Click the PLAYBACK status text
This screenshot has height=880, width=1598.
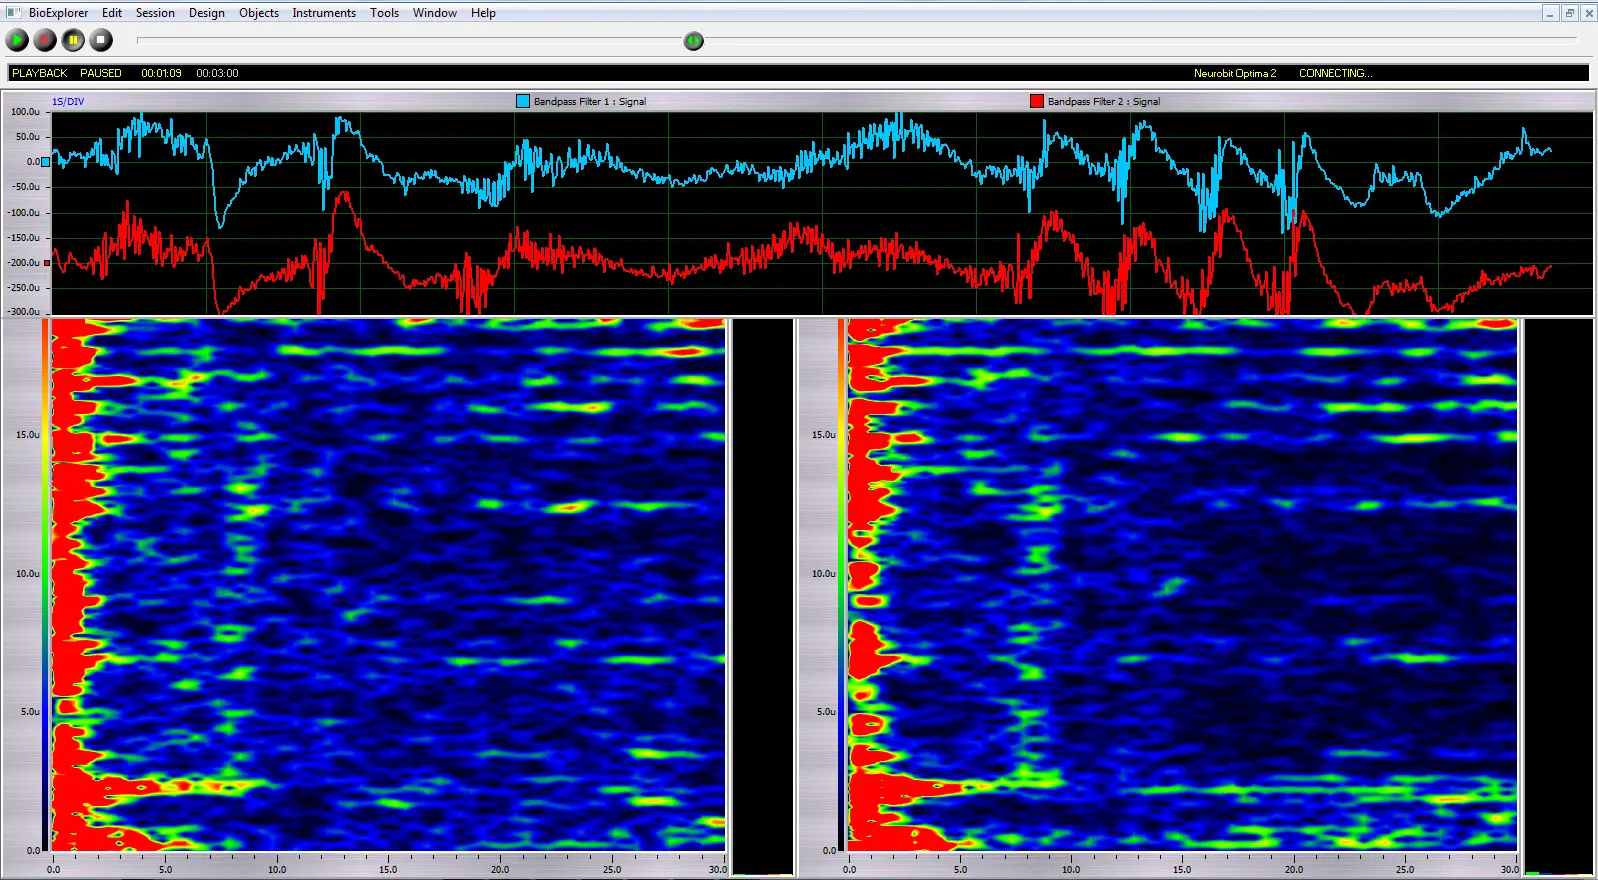coord(40,73)
